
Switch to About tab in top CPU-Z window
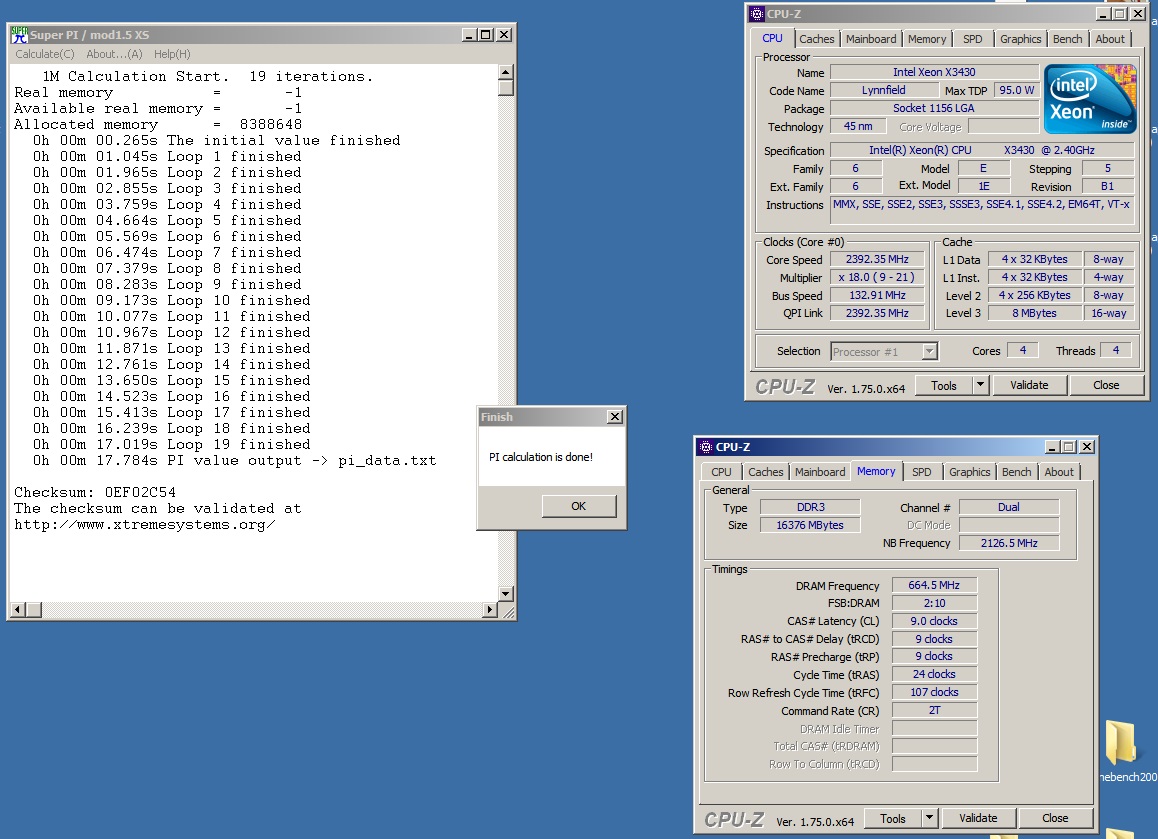point(1109,39)
